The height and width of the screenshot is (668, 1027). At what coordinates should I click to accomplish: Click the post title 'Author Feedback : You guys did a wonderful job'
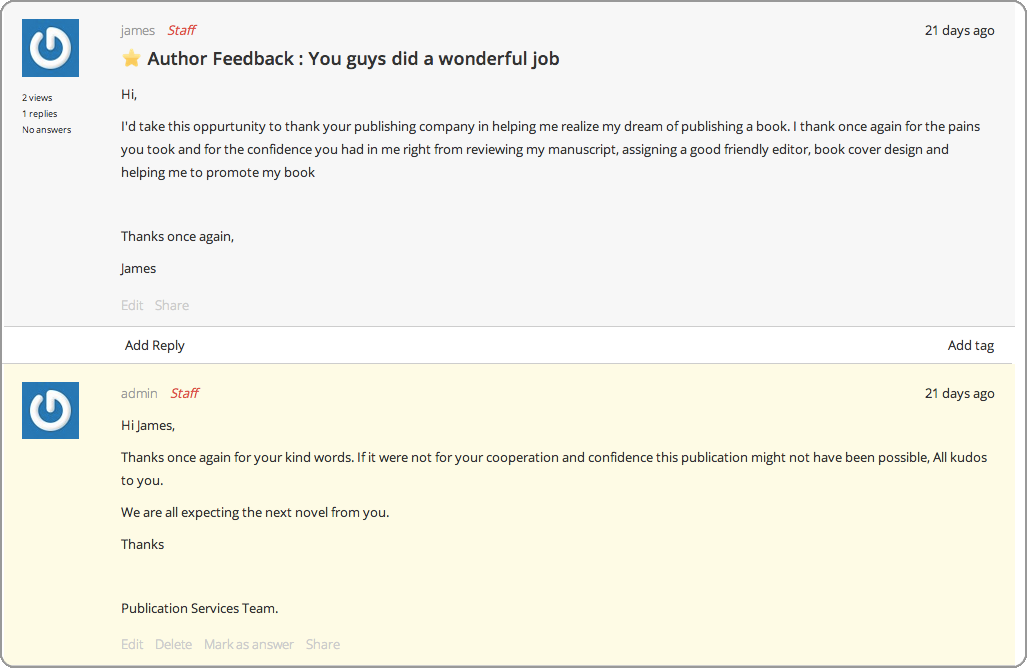coord(353,58)
